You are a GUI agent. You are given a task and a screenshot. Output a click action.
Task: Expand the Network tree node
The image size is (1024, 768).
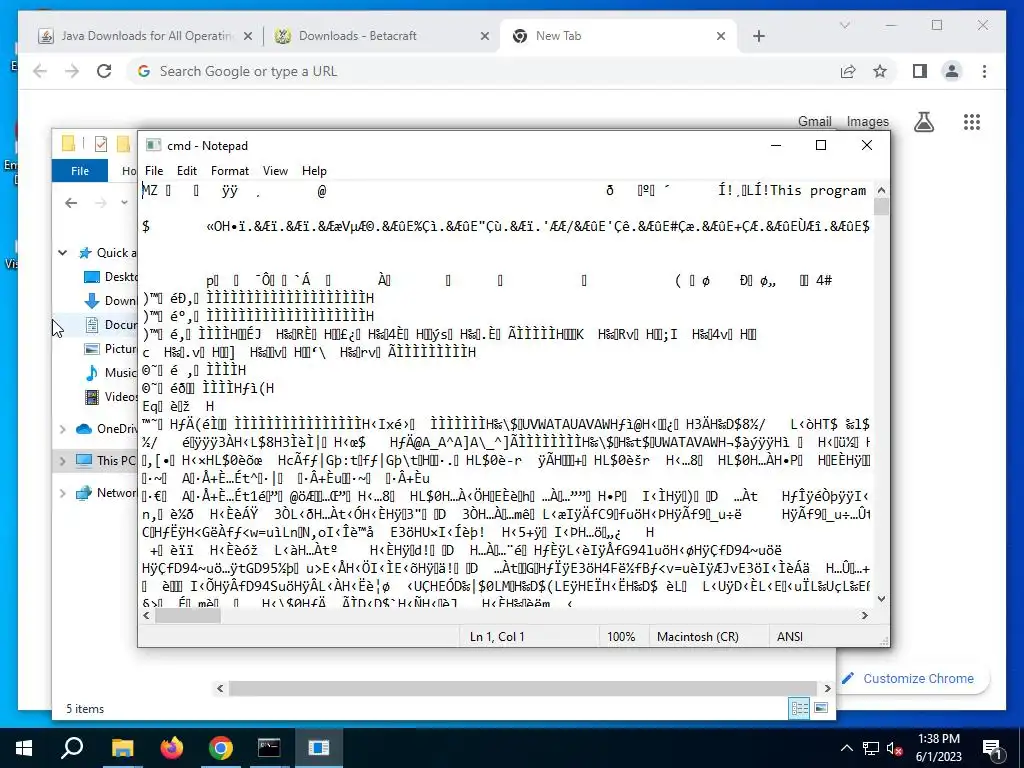[63, 493]
